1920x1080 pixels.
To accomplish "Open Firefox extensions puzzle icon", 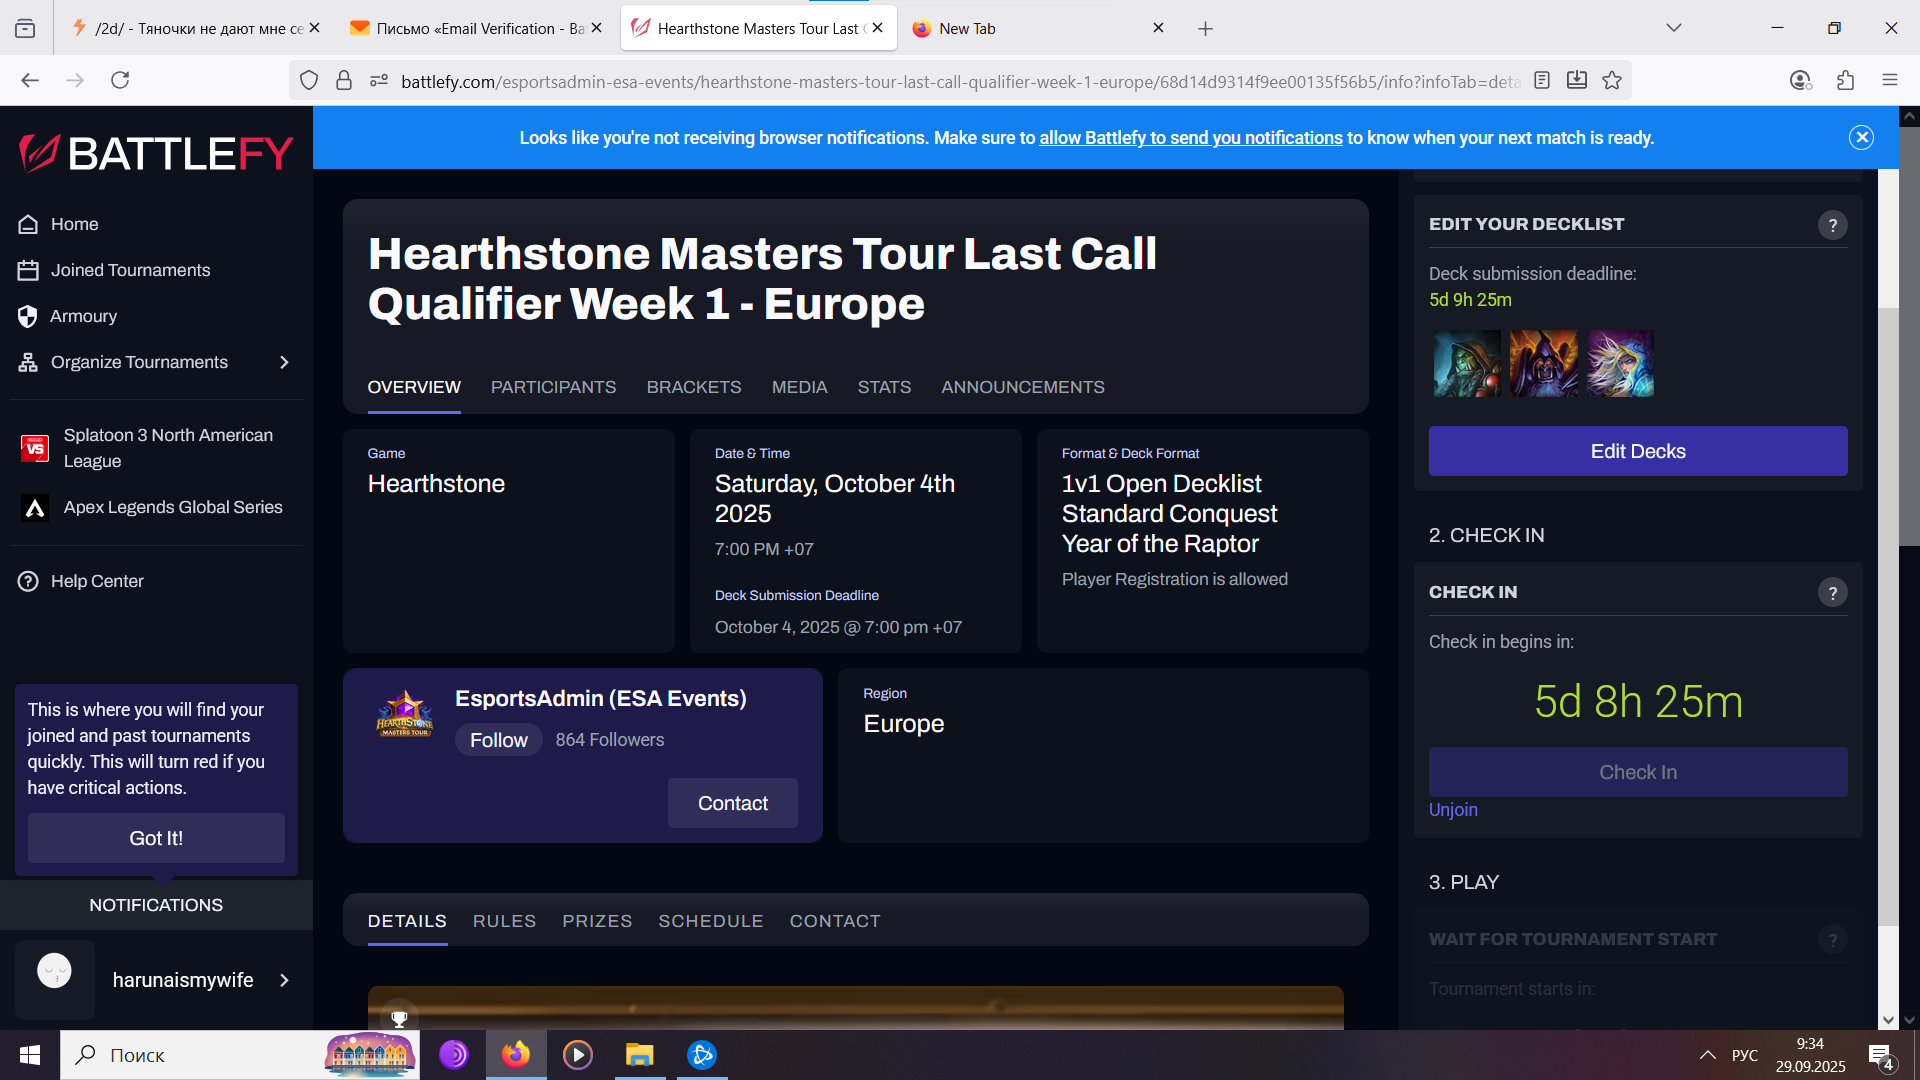I will (x=1845, y=81).
